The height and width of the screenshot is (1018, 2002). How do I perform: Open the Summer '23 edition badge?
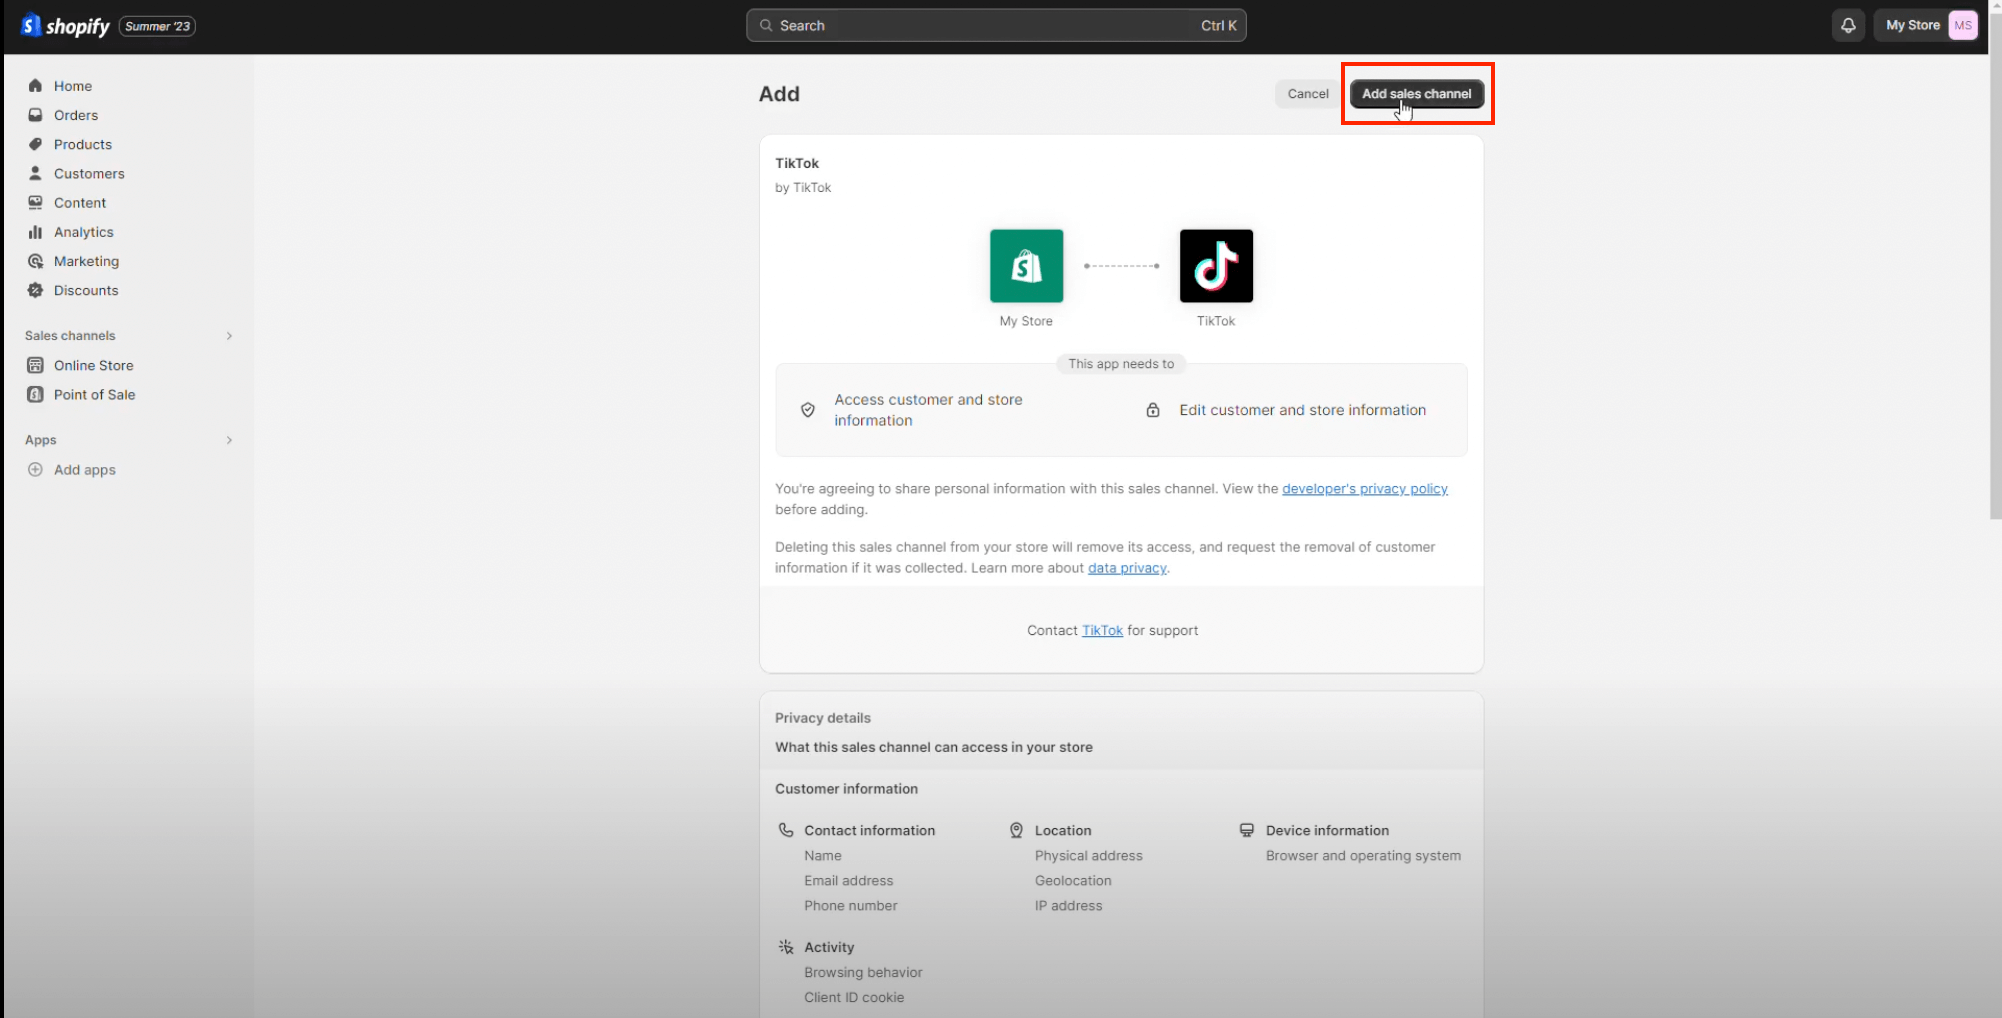coord(157,26)
